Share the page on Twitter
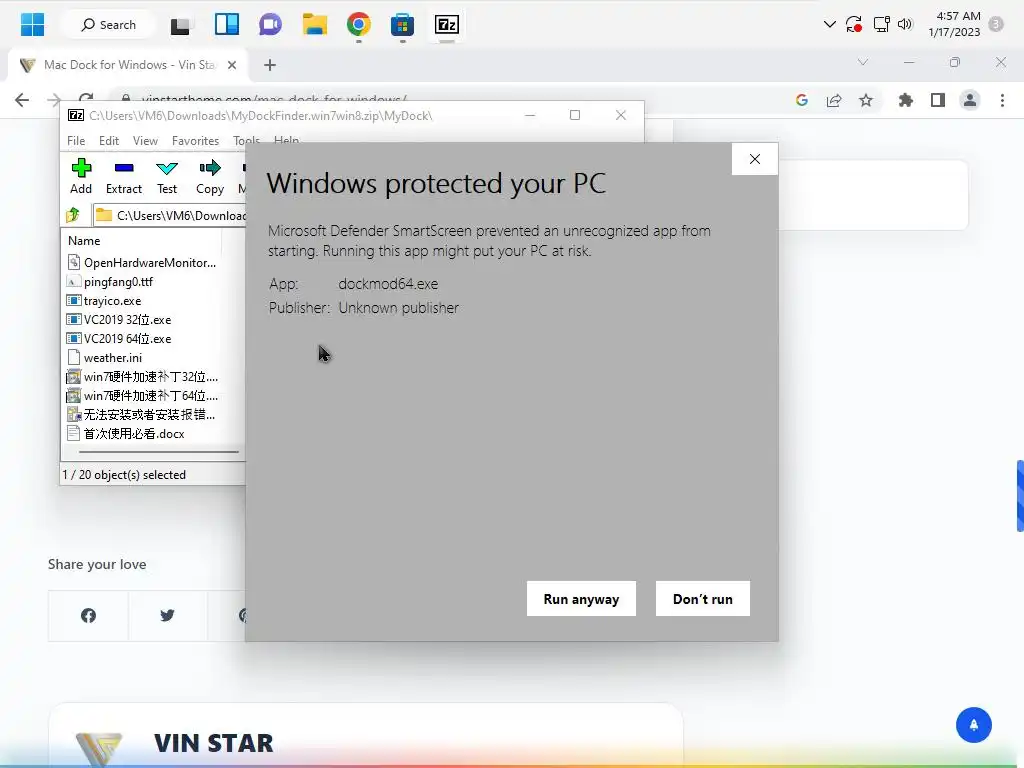The height and width of the screenshot is (768, 1024). point(167,615)
